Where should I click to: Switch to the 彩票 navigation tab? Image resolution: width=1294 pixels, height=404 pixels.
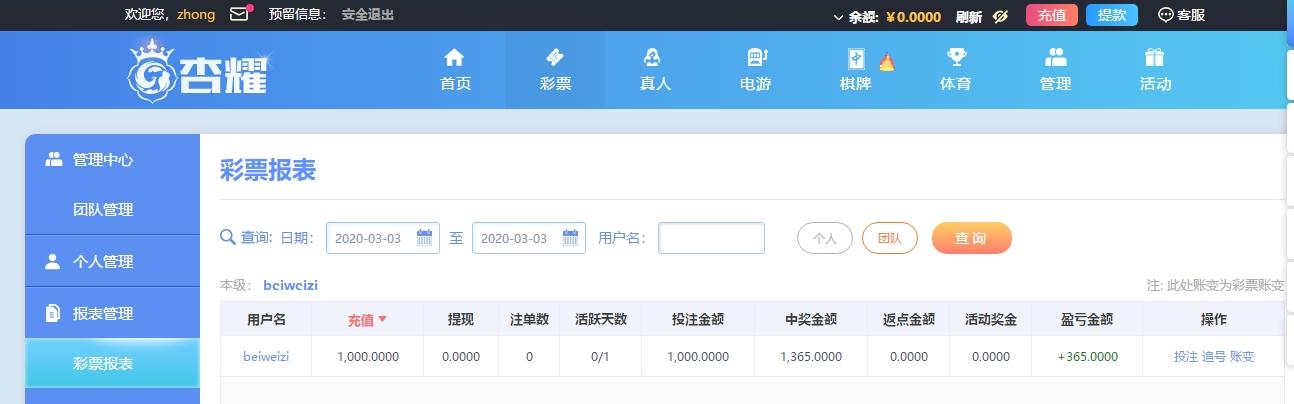click(555, 70)
